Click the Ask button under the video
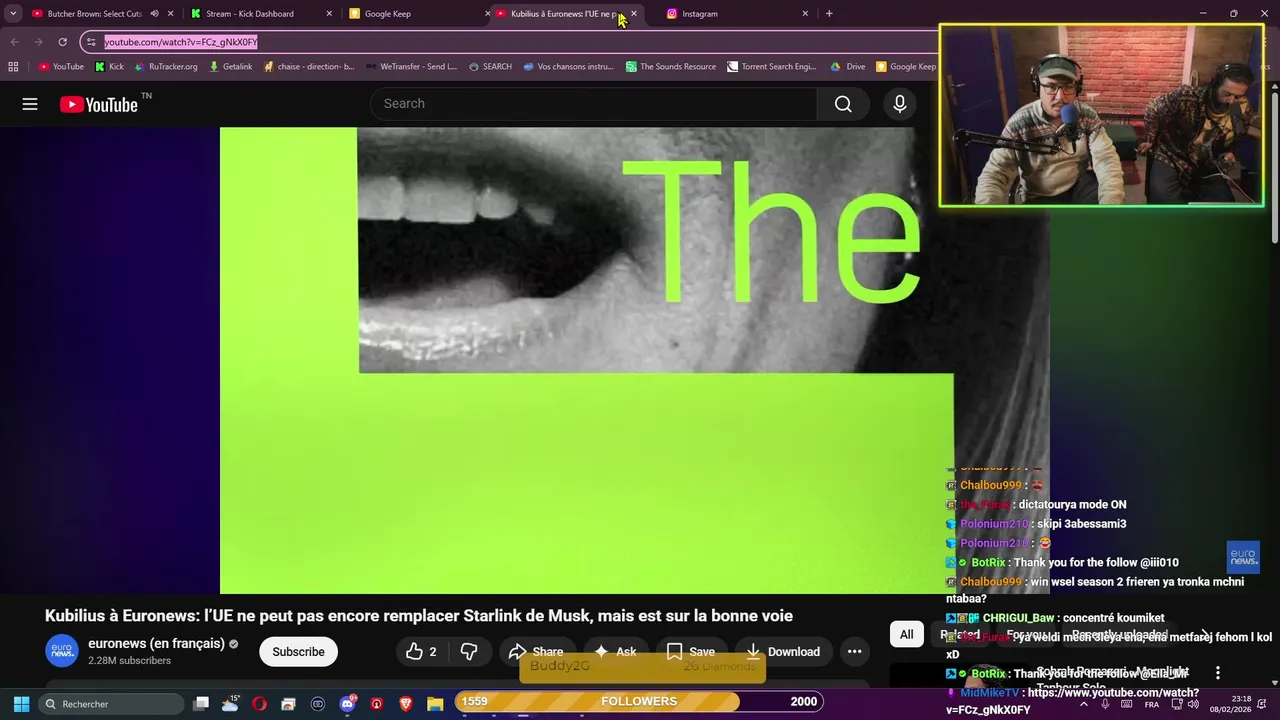 (x=614, y=652)
